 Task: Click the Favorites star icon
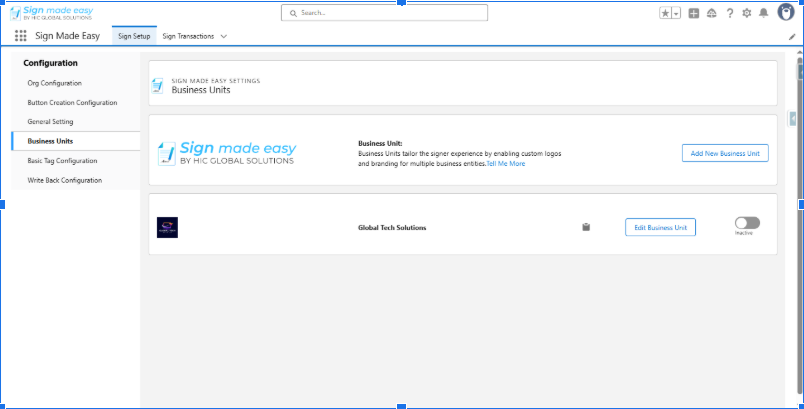pyautogui.click(x=665, y=14)
